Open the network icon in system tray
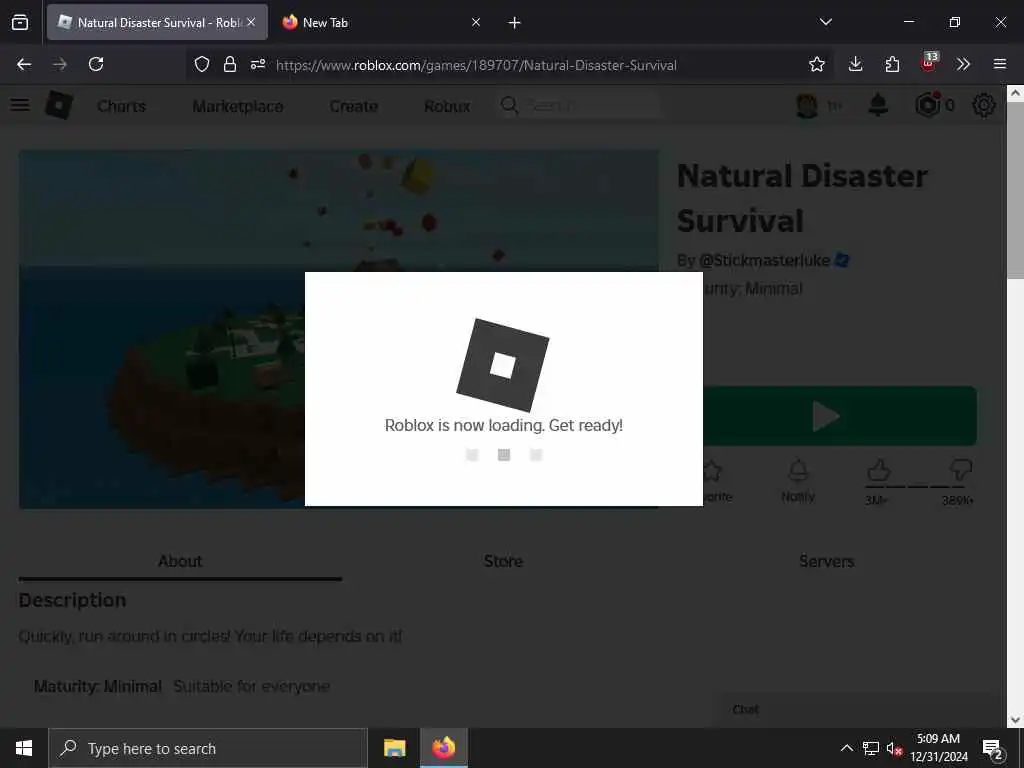Image resolution: width=1024 pixels, height=768 pixels. (x=871, y=748)
